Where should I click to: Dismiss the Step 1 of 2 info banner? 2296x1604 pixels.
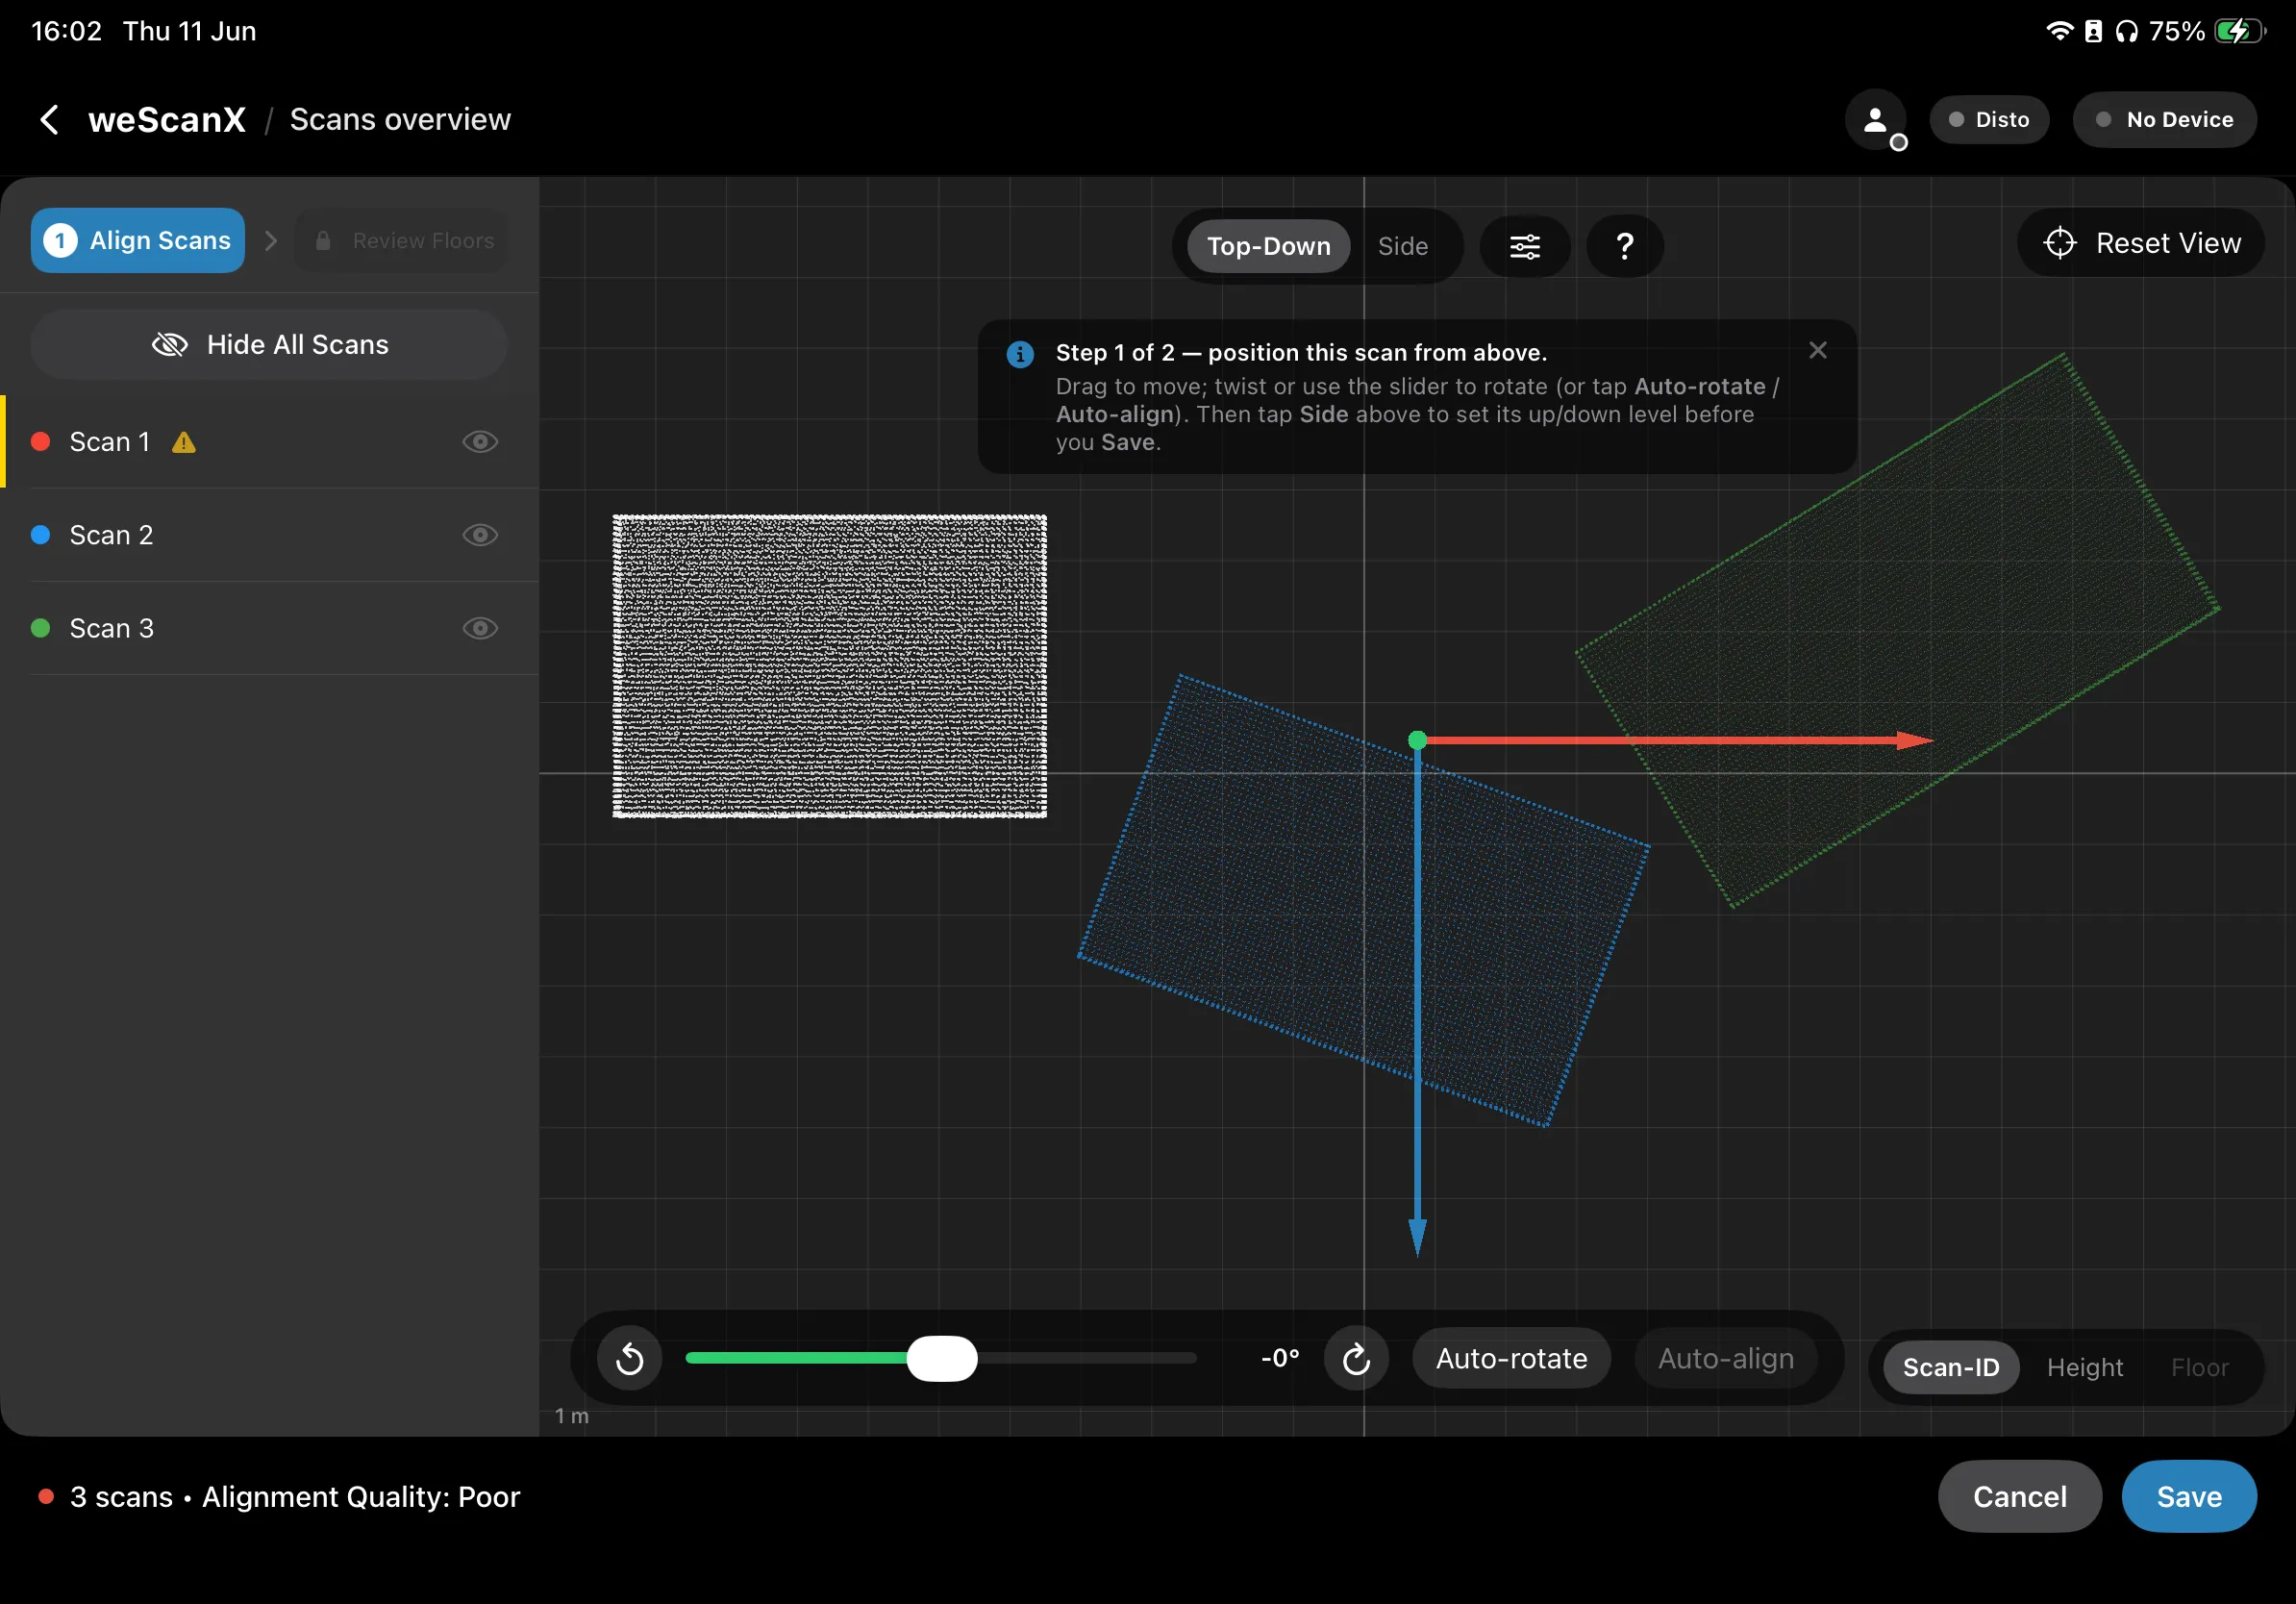[1817, 350]
